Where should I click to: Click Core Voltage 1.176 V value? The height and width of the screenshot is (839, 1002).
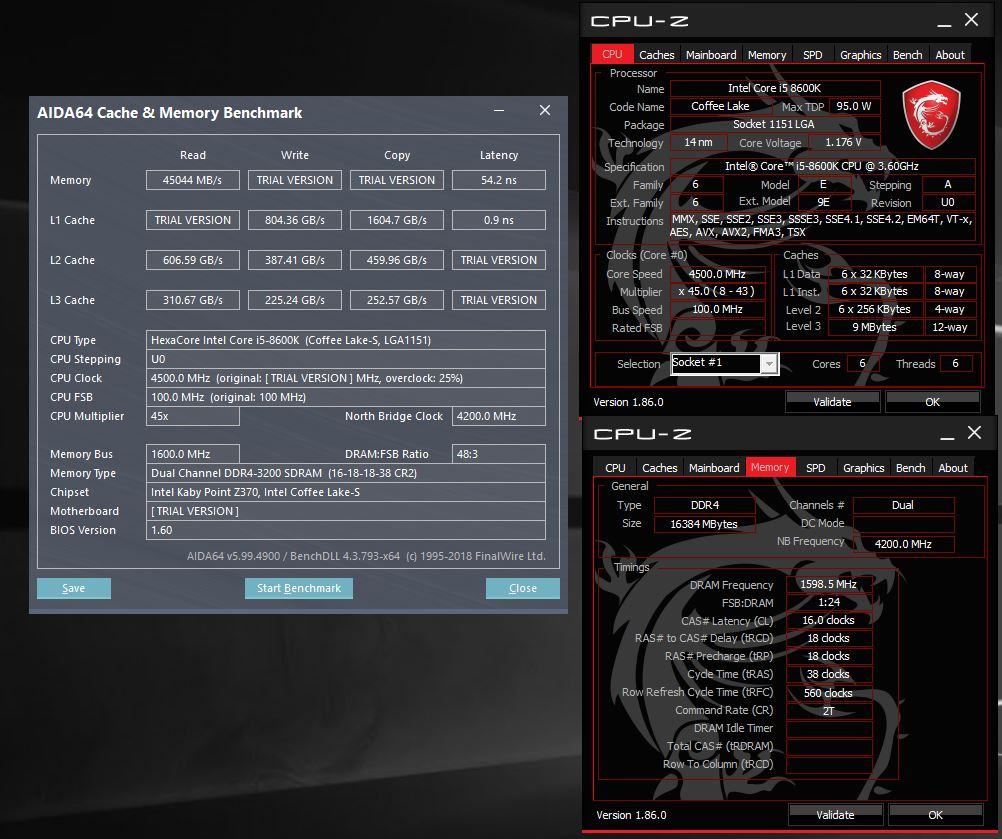point(844,142)
